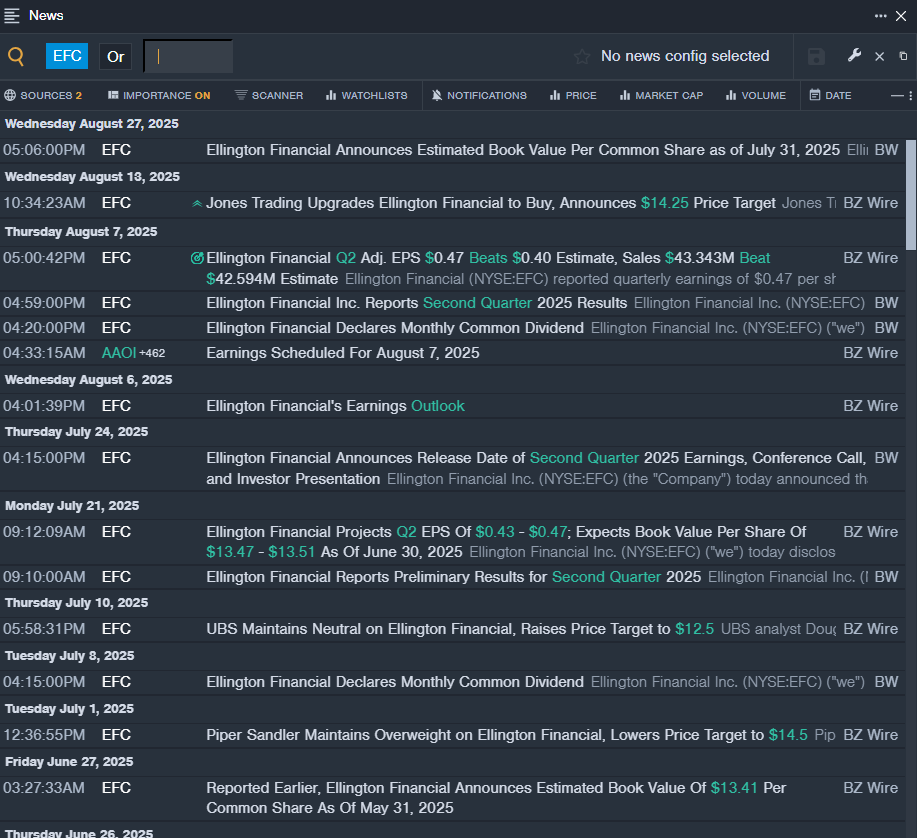This screenshot has height=838, width=917.
Task: Click the Thursday August 7, 2025 date header
Action: (81, 232)
